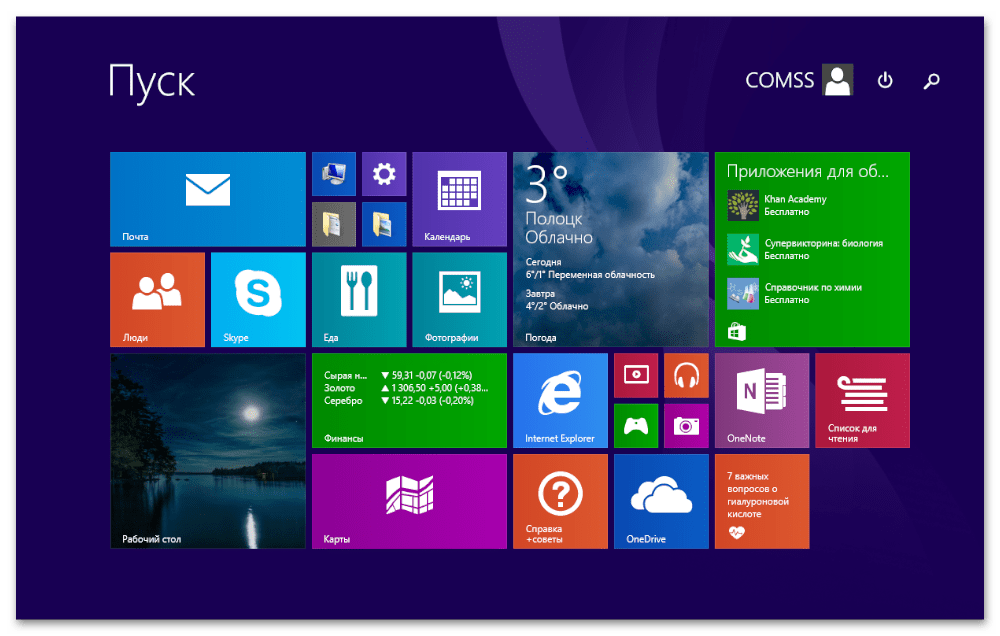Open Справка+советы help tile
Screen dimensions: 1000x636
click(x=560, y=501)
